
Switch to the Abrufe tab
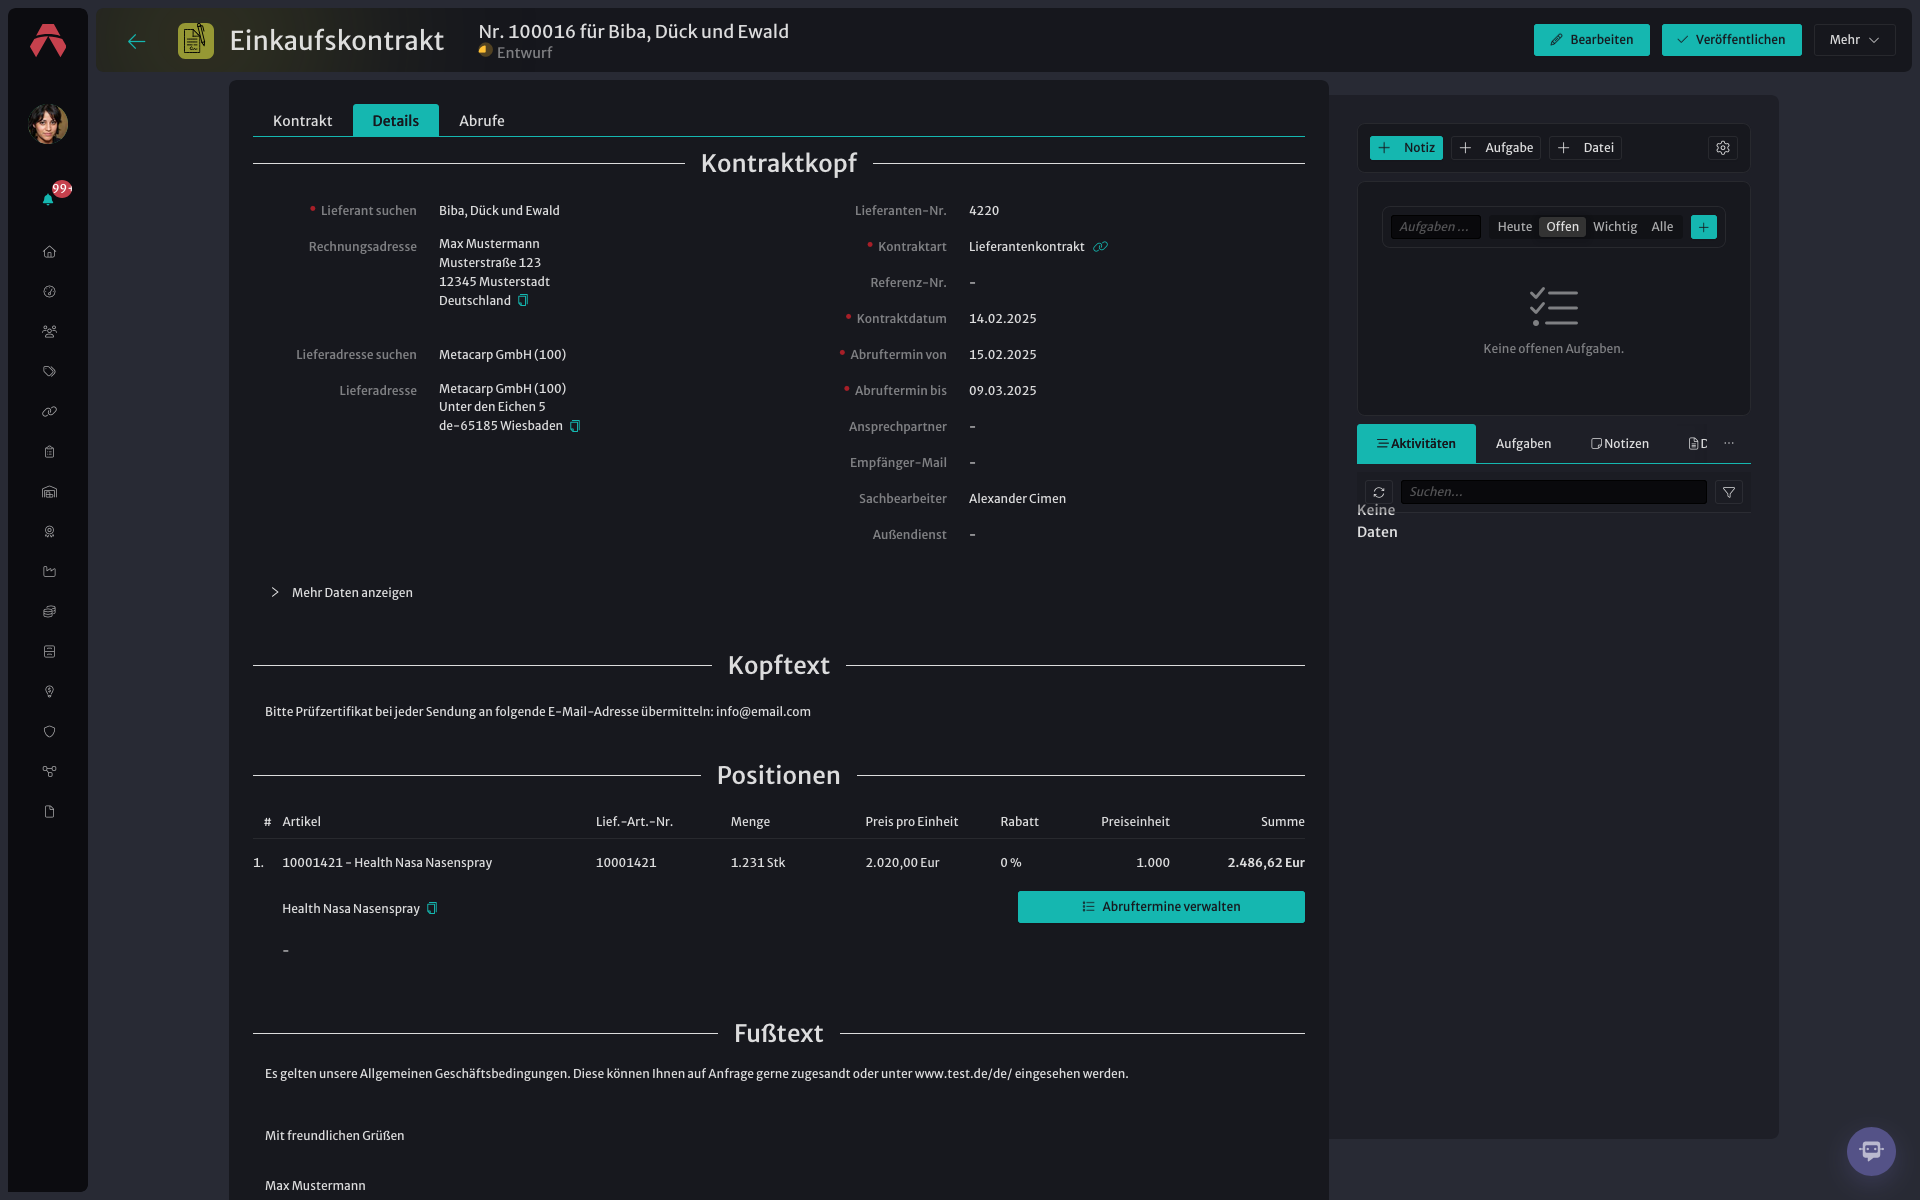click(x=481, y=120)
